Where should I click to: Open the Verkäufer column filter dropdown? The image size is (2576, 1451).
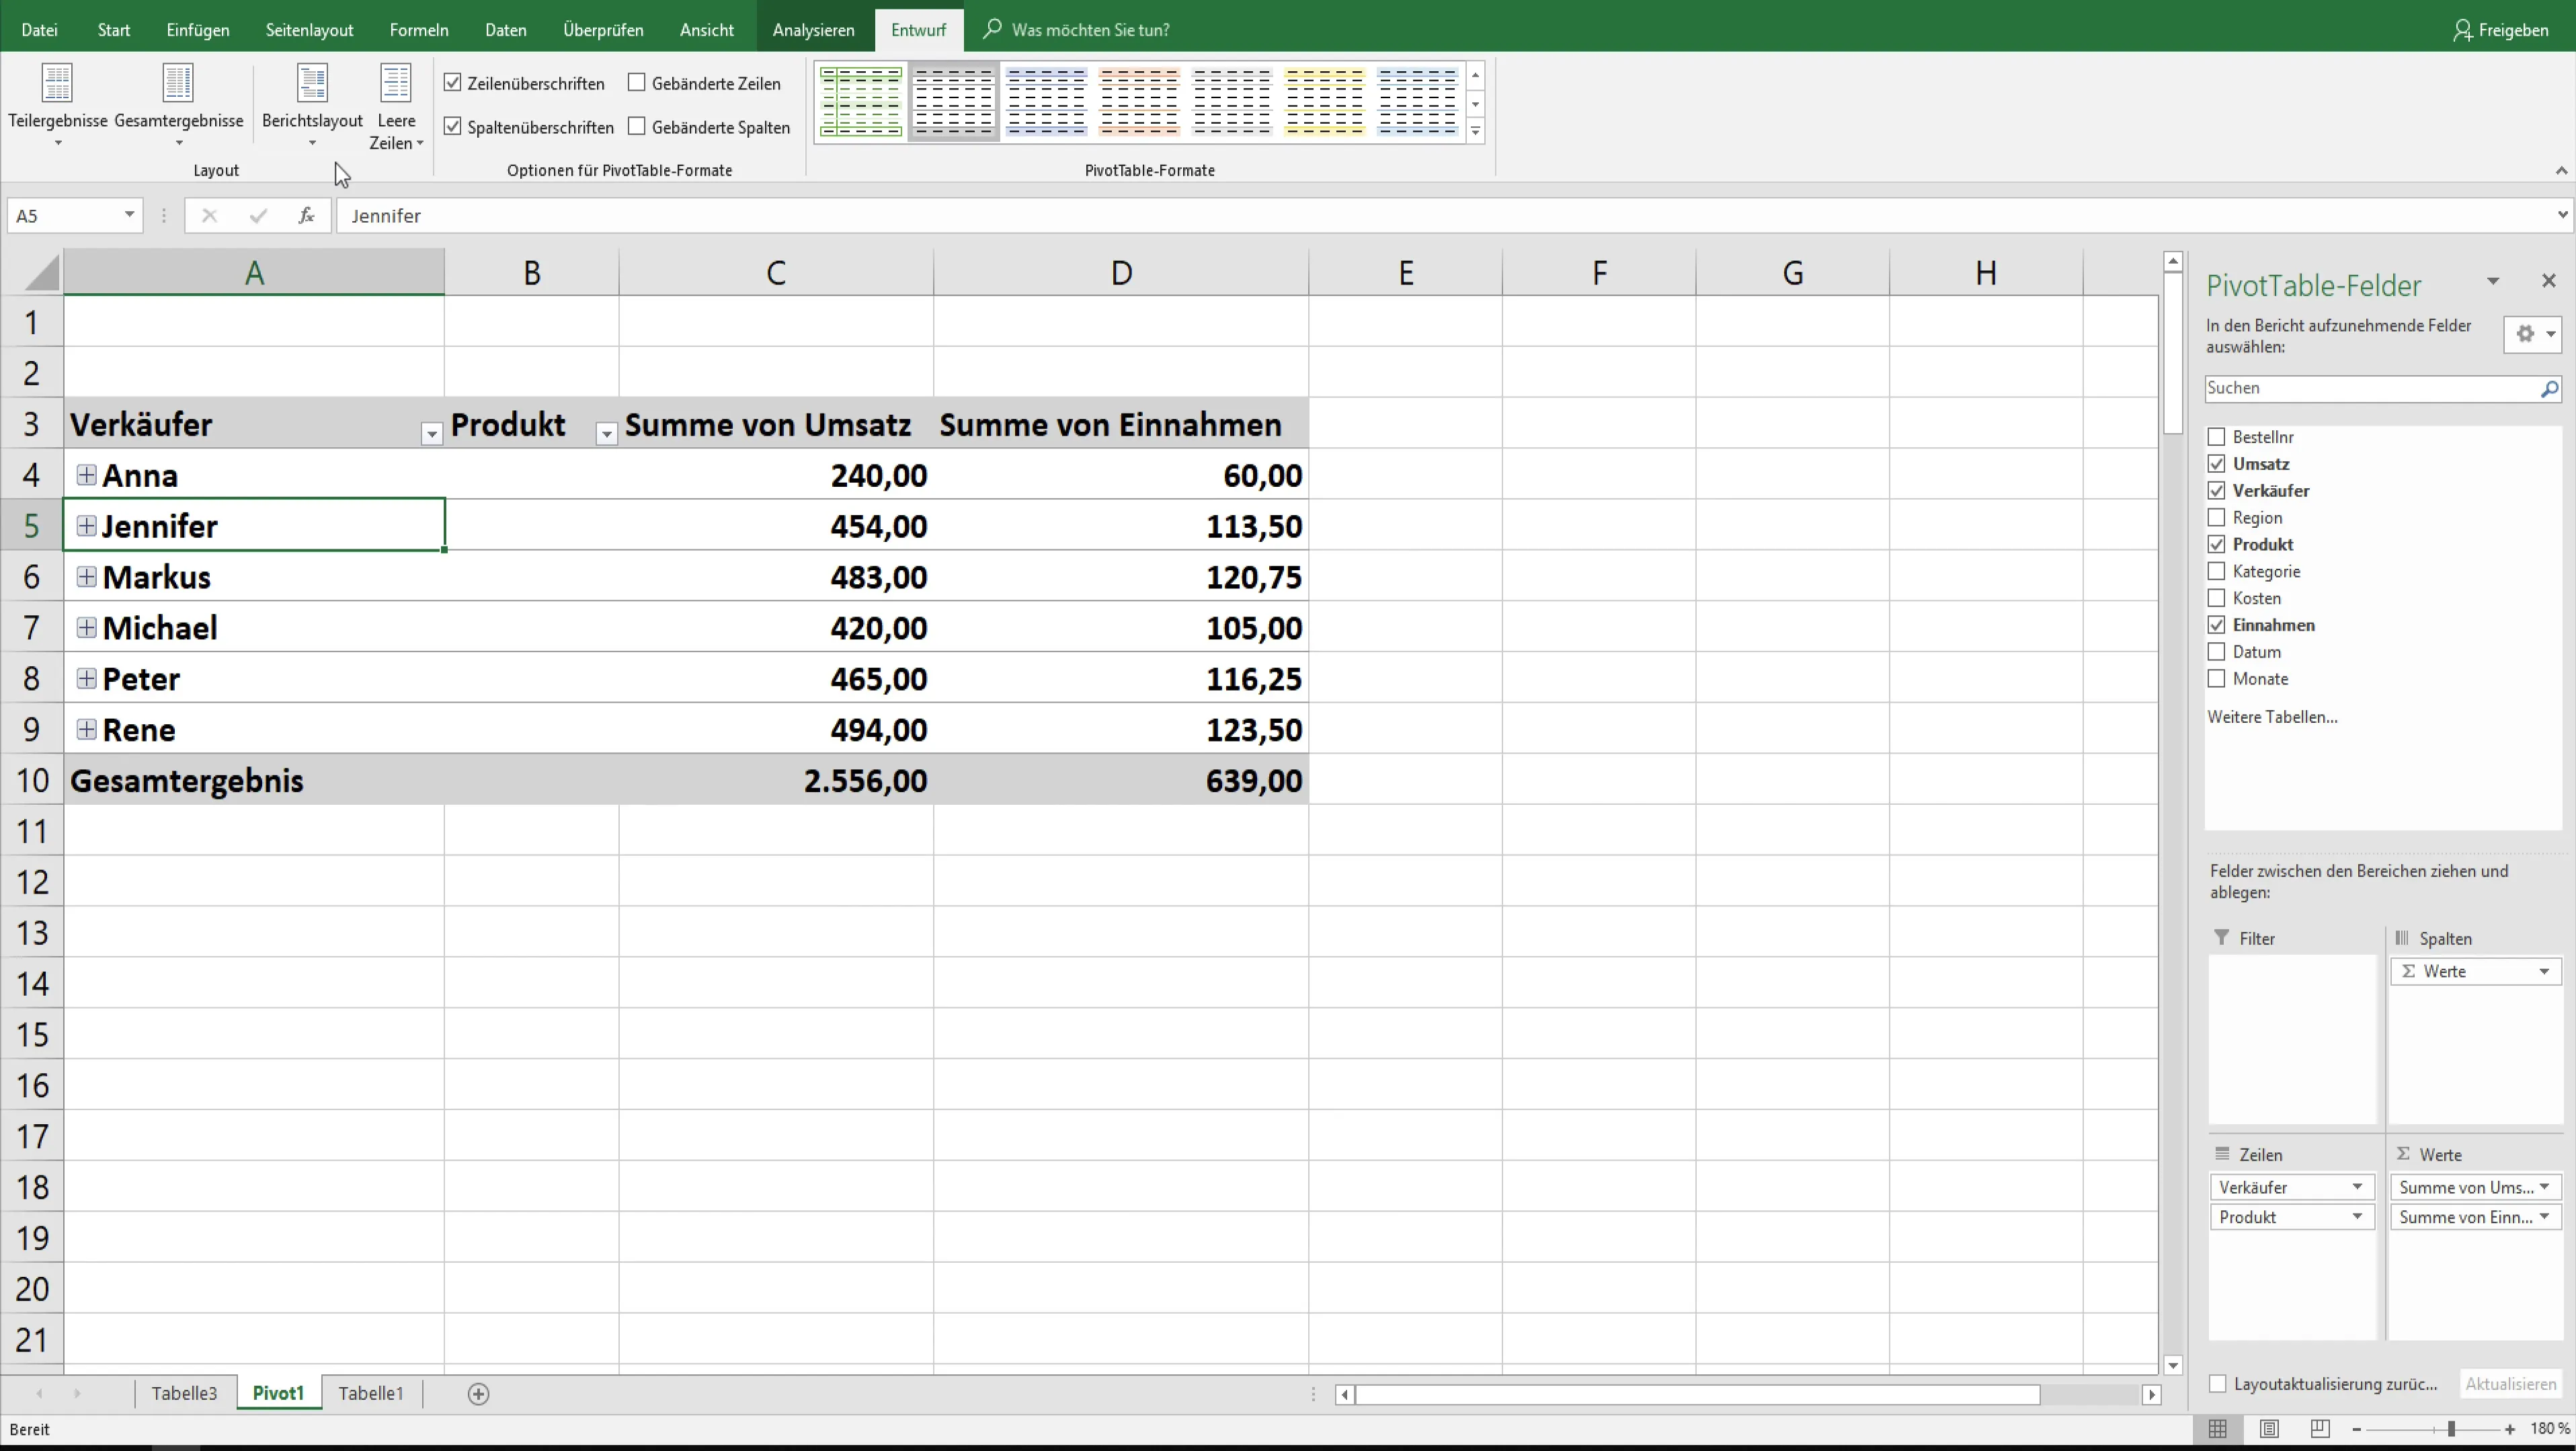[431, 434]
